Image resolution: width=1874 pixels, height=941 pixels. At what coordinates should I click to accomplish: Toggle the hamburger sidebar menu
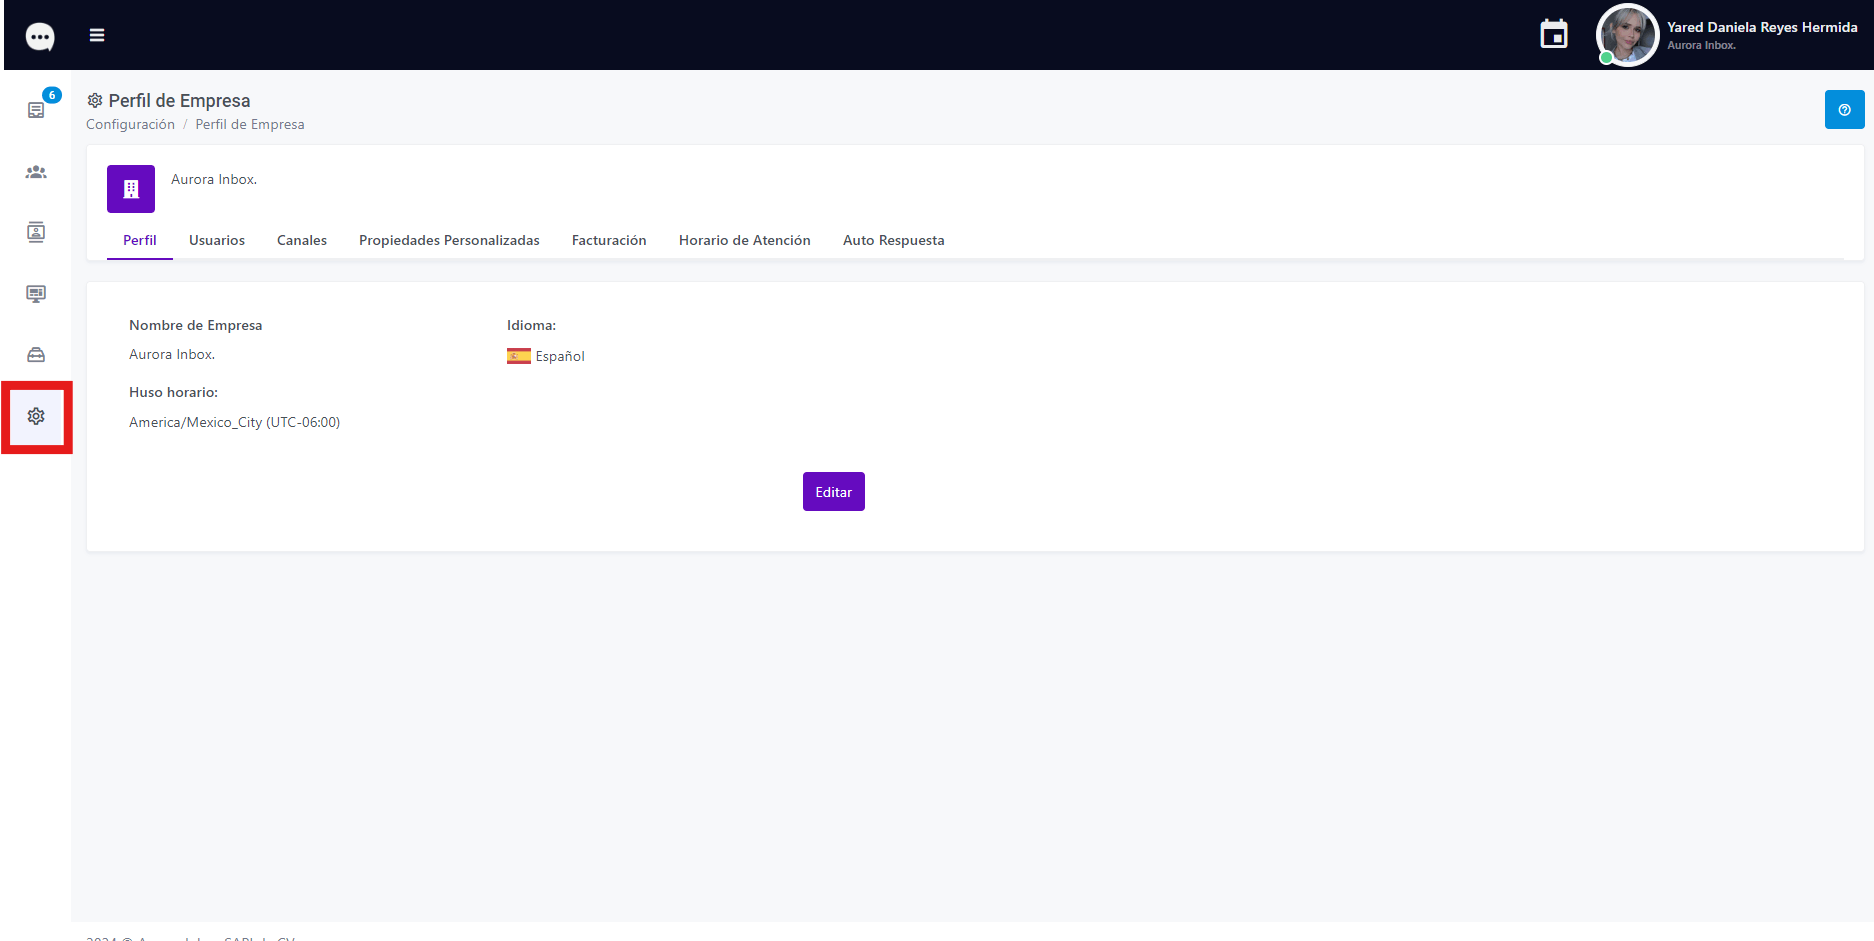click(x=97, y=35)
